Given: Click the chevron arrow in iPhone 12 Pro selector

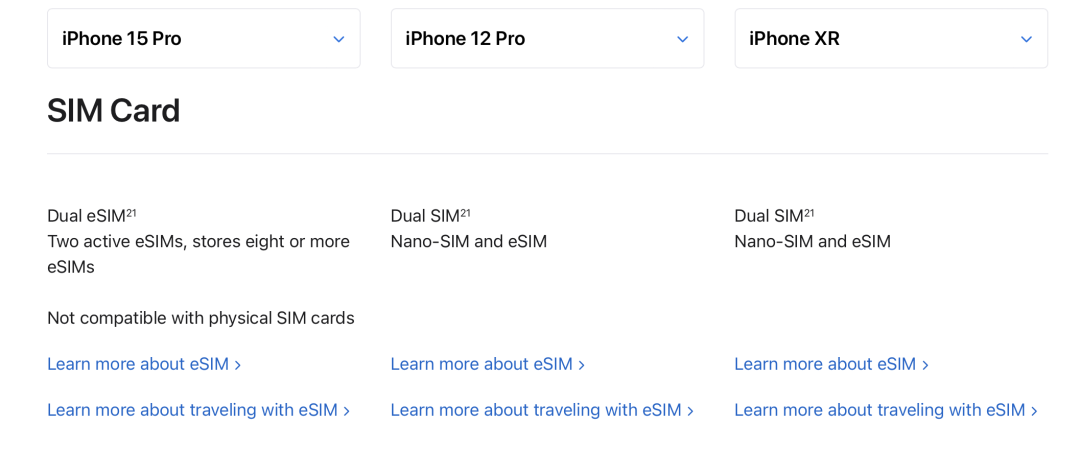Looking at the screenshot, I should pos(683,39).
